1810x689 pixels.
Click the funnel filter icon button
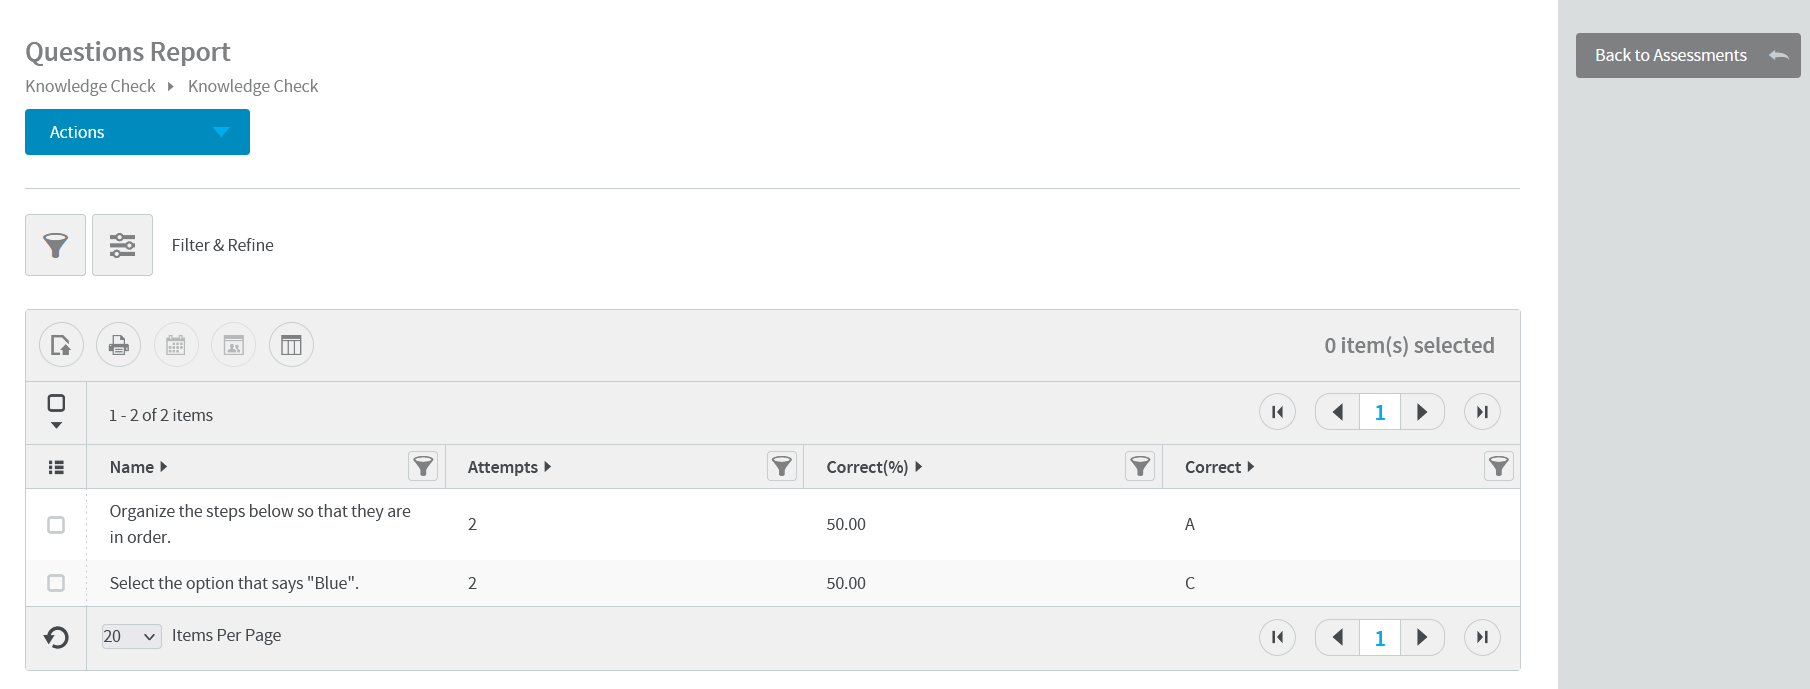point(55,245)
